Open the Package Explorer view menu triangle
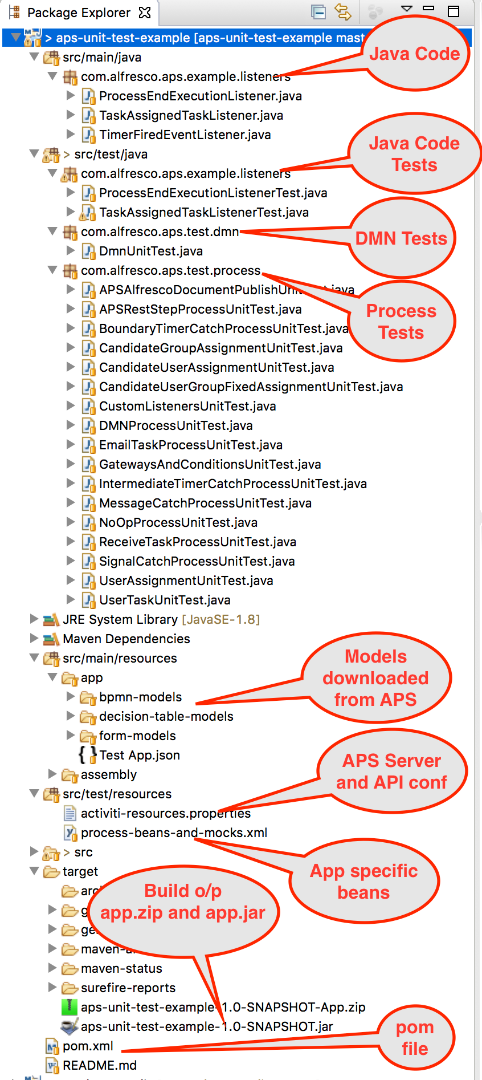Screen dimensions: 482x1080 click(x=406, y=10)
